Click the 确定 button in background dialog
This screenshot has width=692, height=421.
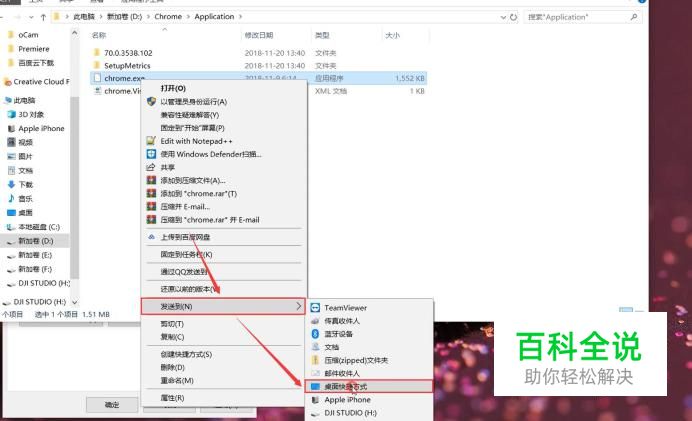[112, 405]
